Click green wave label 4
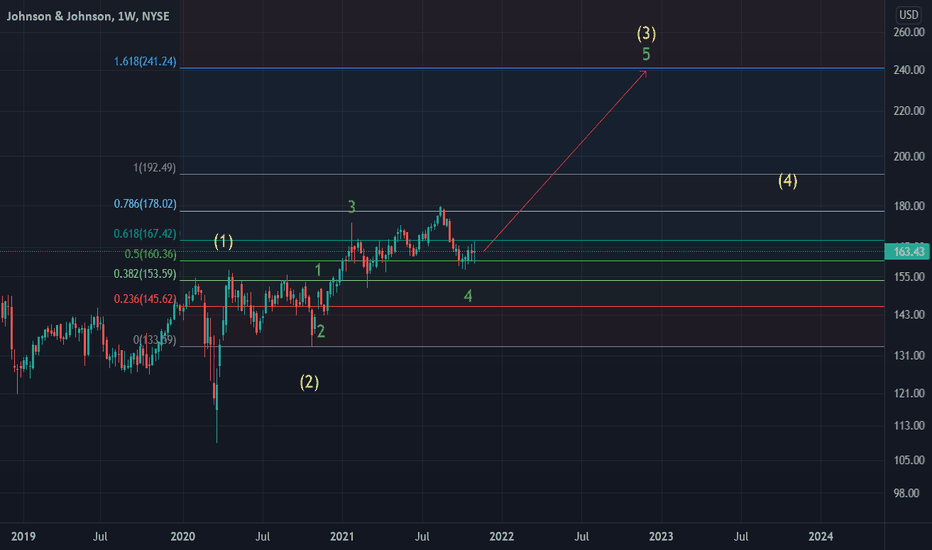 click(x=468, y=296)
